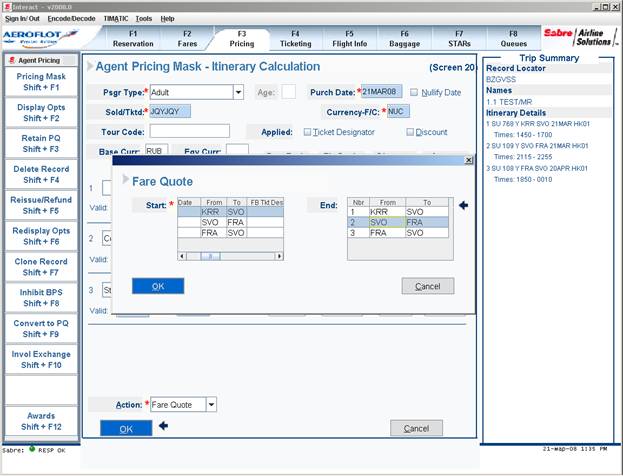
Task: Open the Encode/Decode menu
Action: coord(71,19)
